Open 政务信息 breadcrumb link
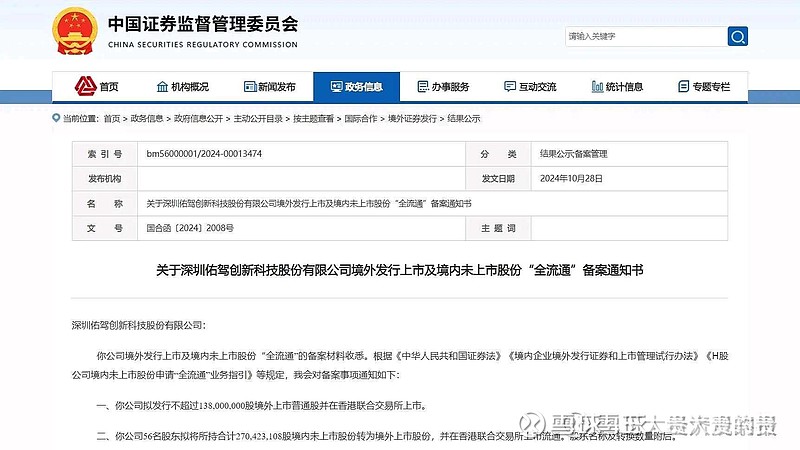Viewport: 800px width, 450px height. click(x=147, y=118)
